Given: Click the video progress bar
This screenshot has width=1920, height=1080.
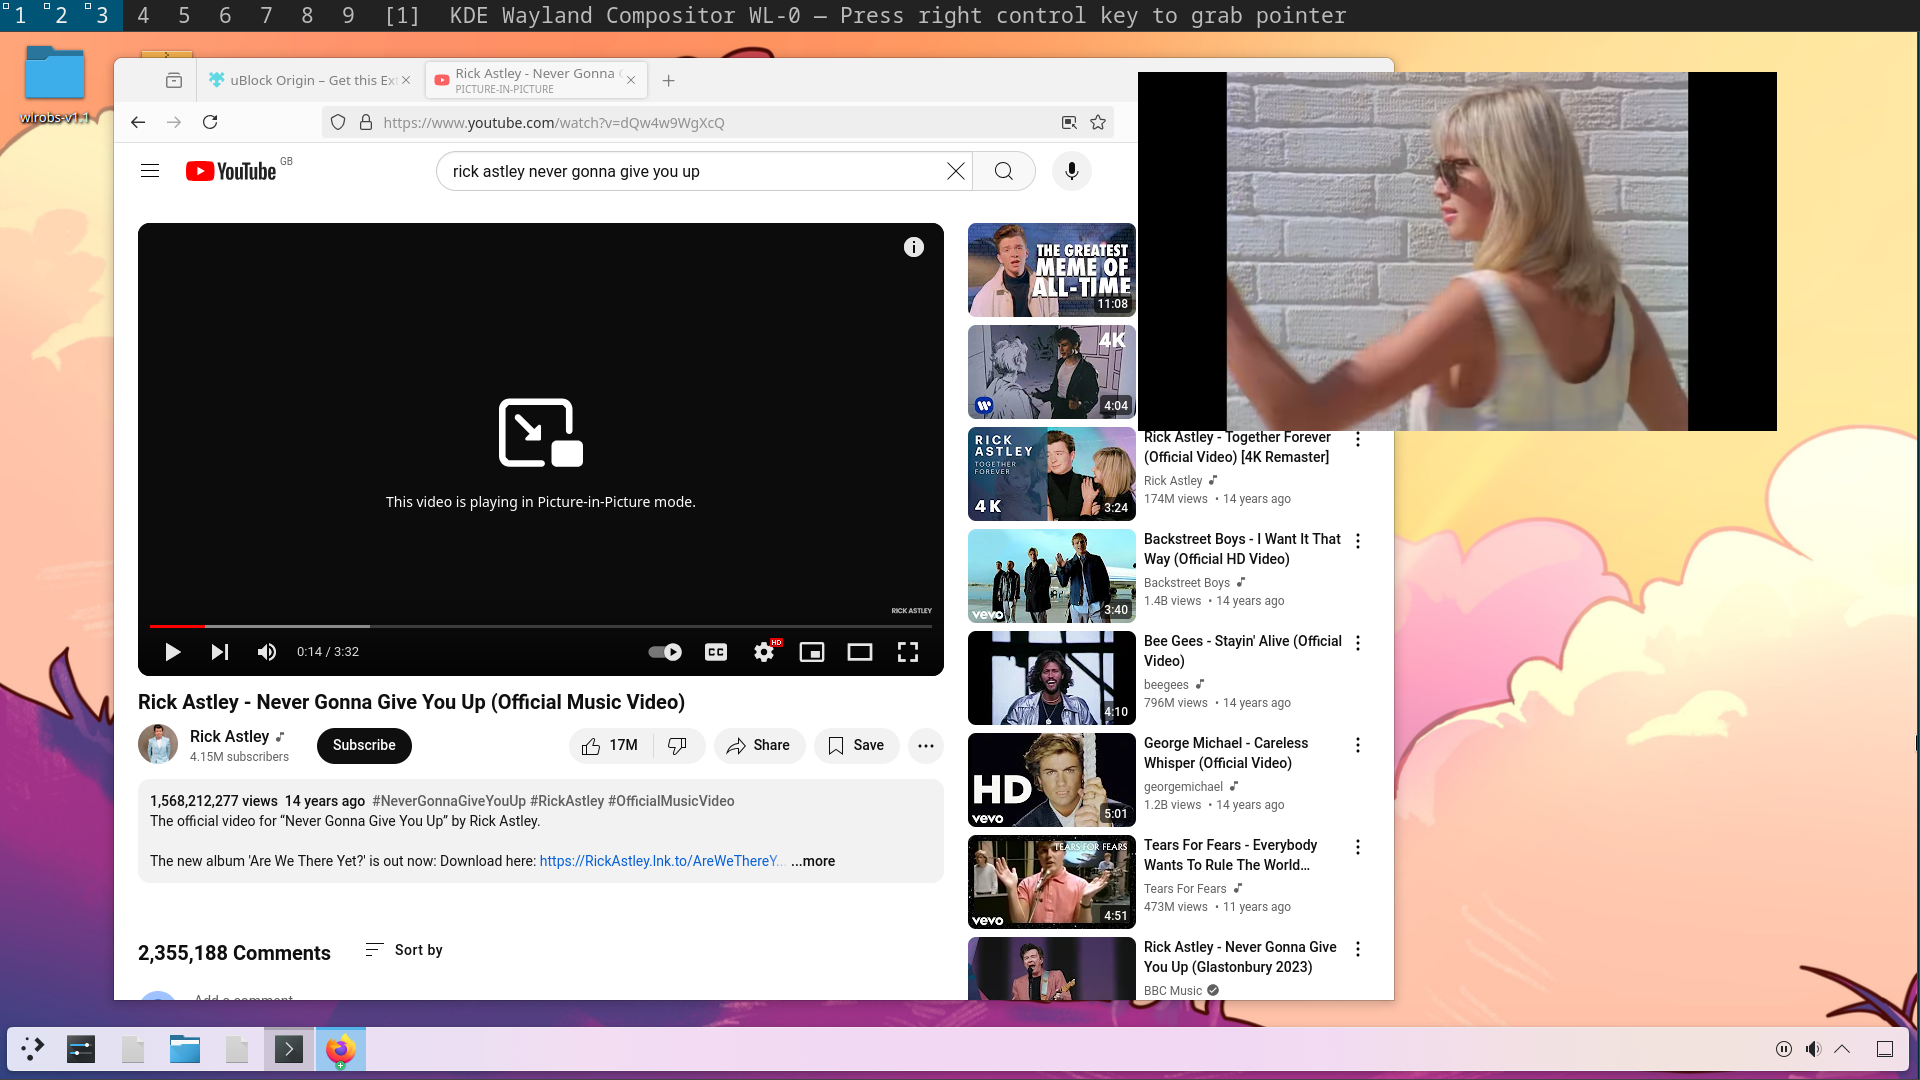Looking at the screenshot, I should coord(540,626).
